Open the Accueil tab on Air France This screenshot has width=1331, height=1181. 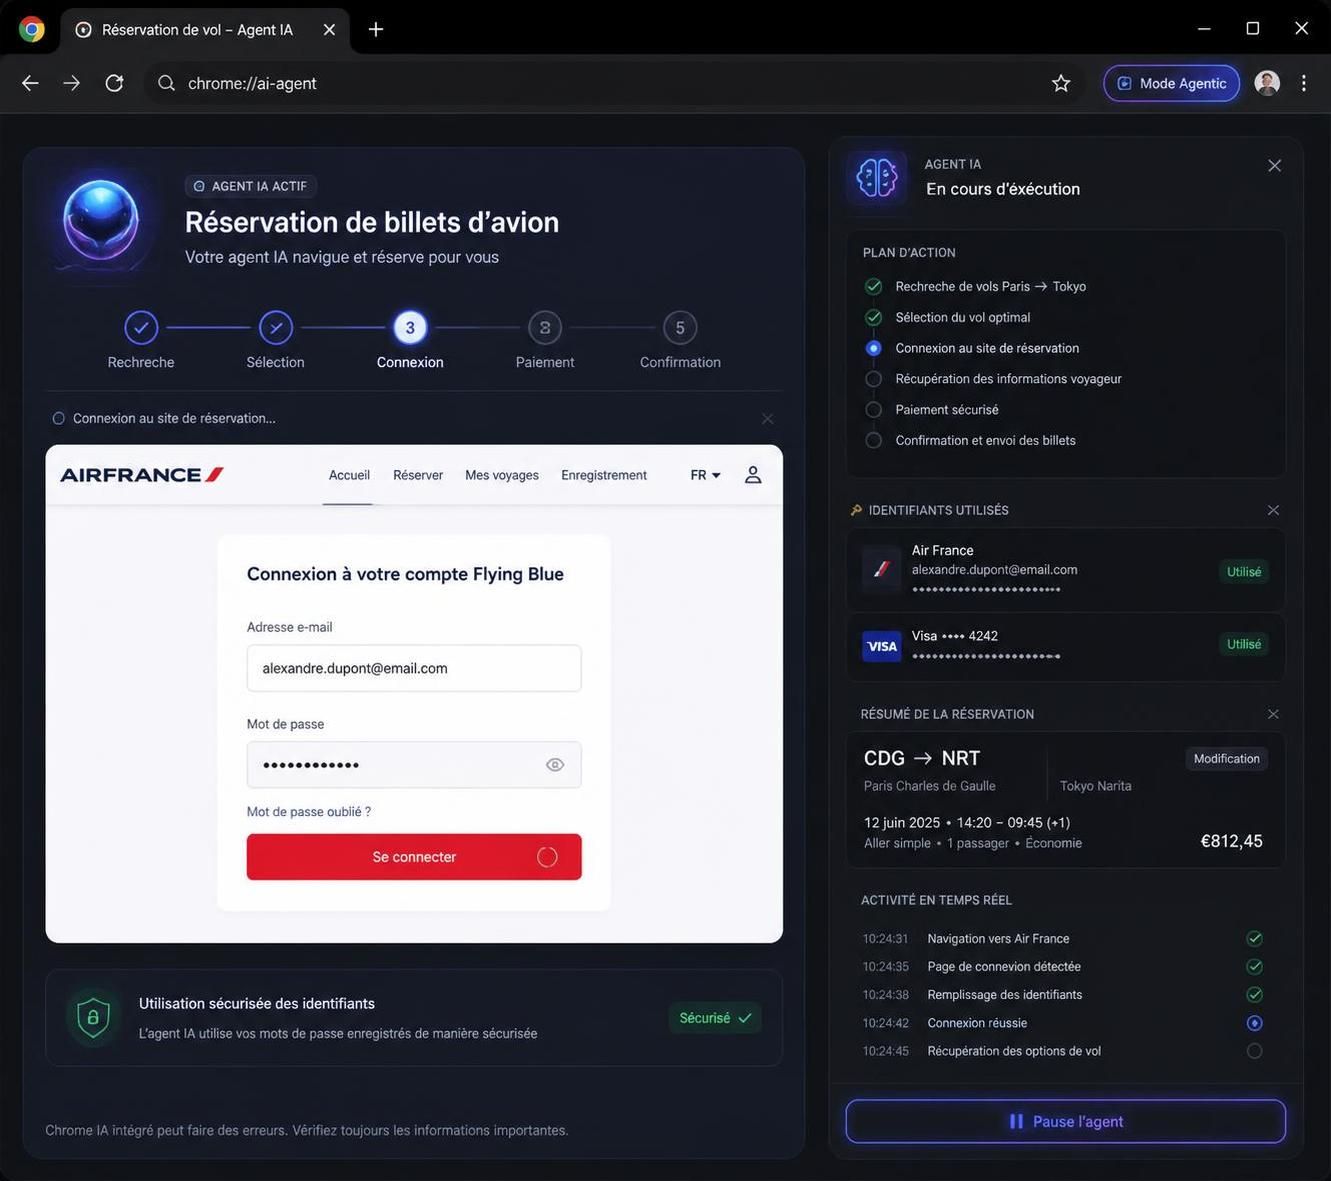pyautogui.click(x=349, y=475)
